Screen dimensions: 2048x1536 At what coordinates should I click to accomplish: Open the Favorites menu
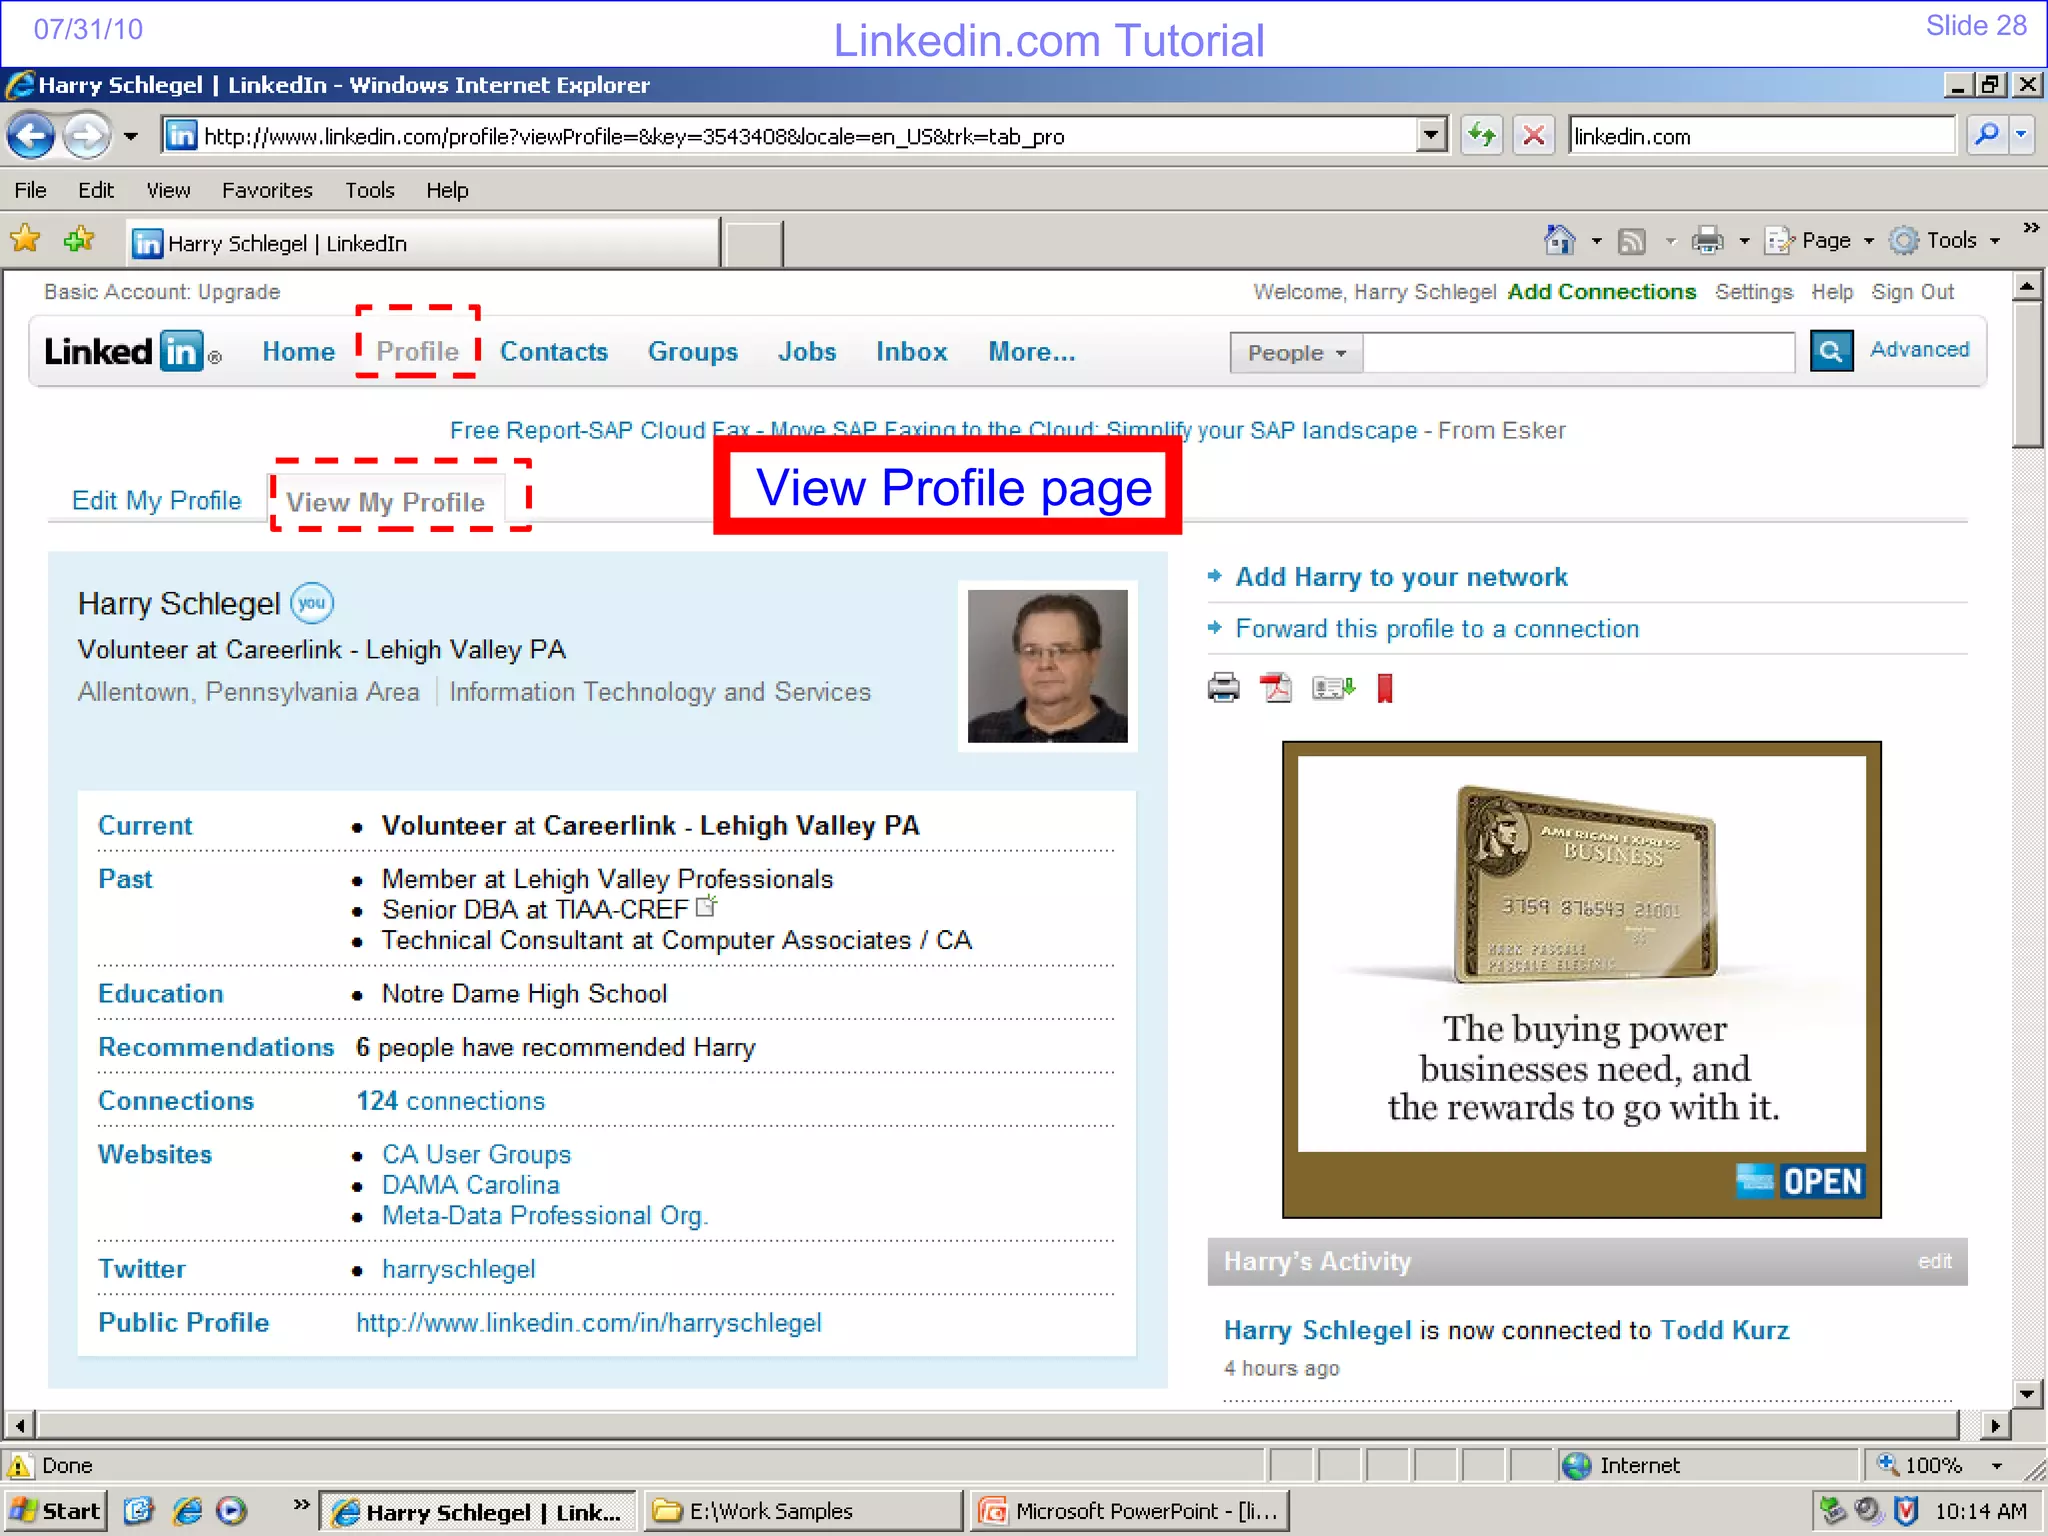(267, 190)
